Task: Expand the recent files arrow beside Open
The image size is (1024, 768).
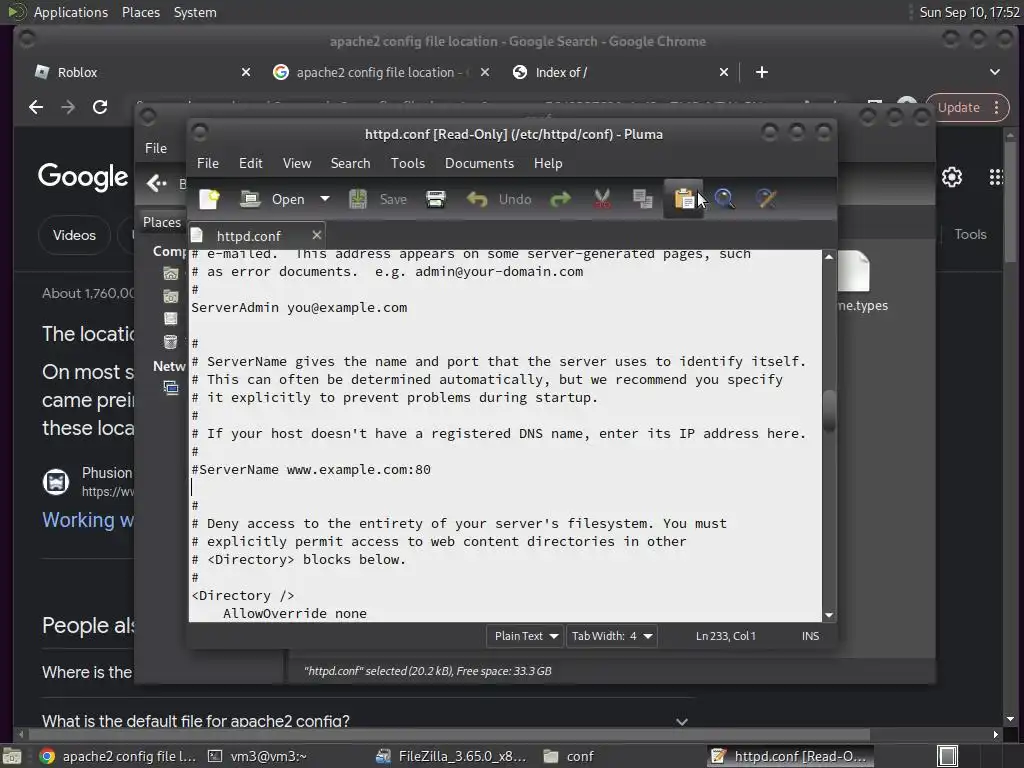Action: (325, 199)
